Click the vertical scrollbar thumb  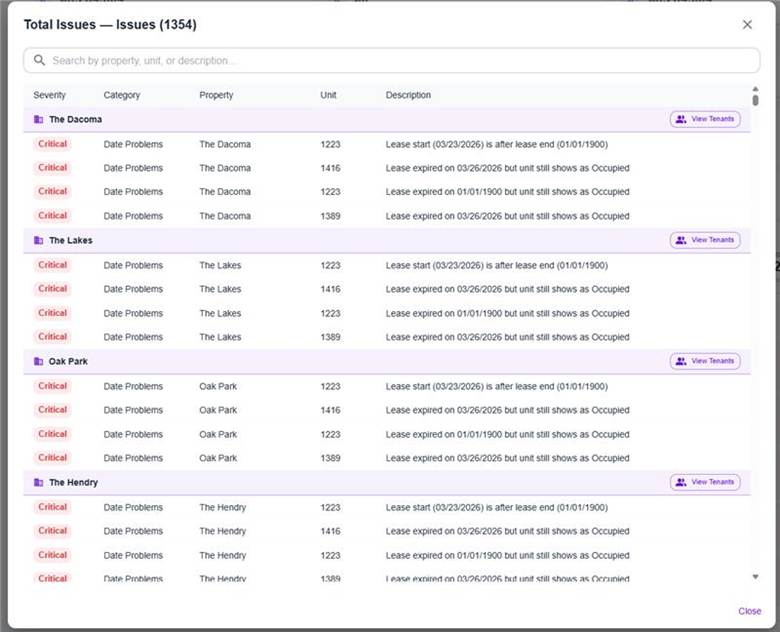point(755,100)
